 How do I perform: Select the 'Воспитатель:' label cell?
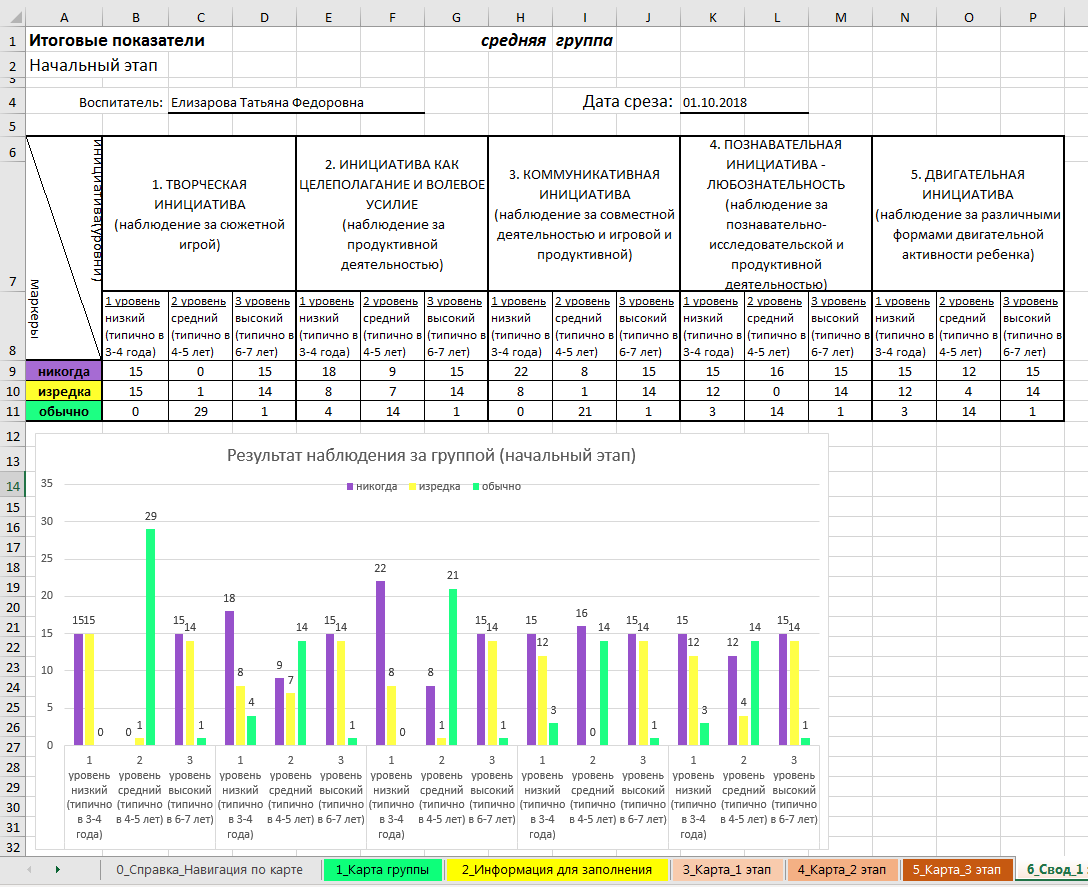tap(121, 103)
